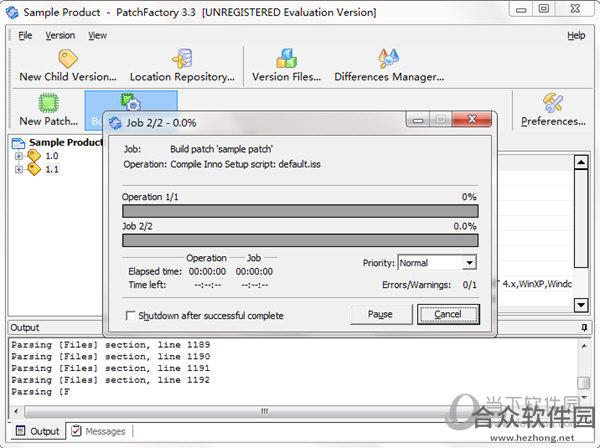The height and width of the screenshot is (448, 600).
Task: Open the Version Files cubes icon
Action: coord(286,58)
